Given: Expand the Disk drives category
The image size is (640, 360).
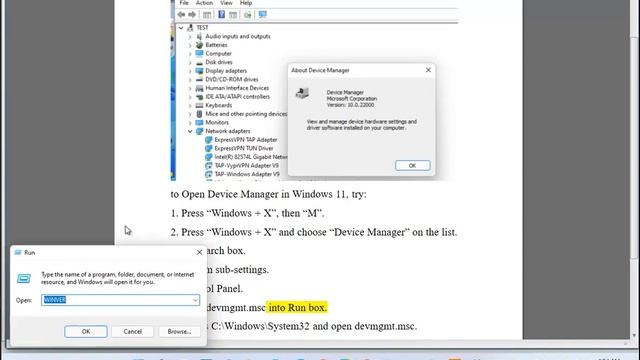Looking at the screenshot, I should 190,62.
